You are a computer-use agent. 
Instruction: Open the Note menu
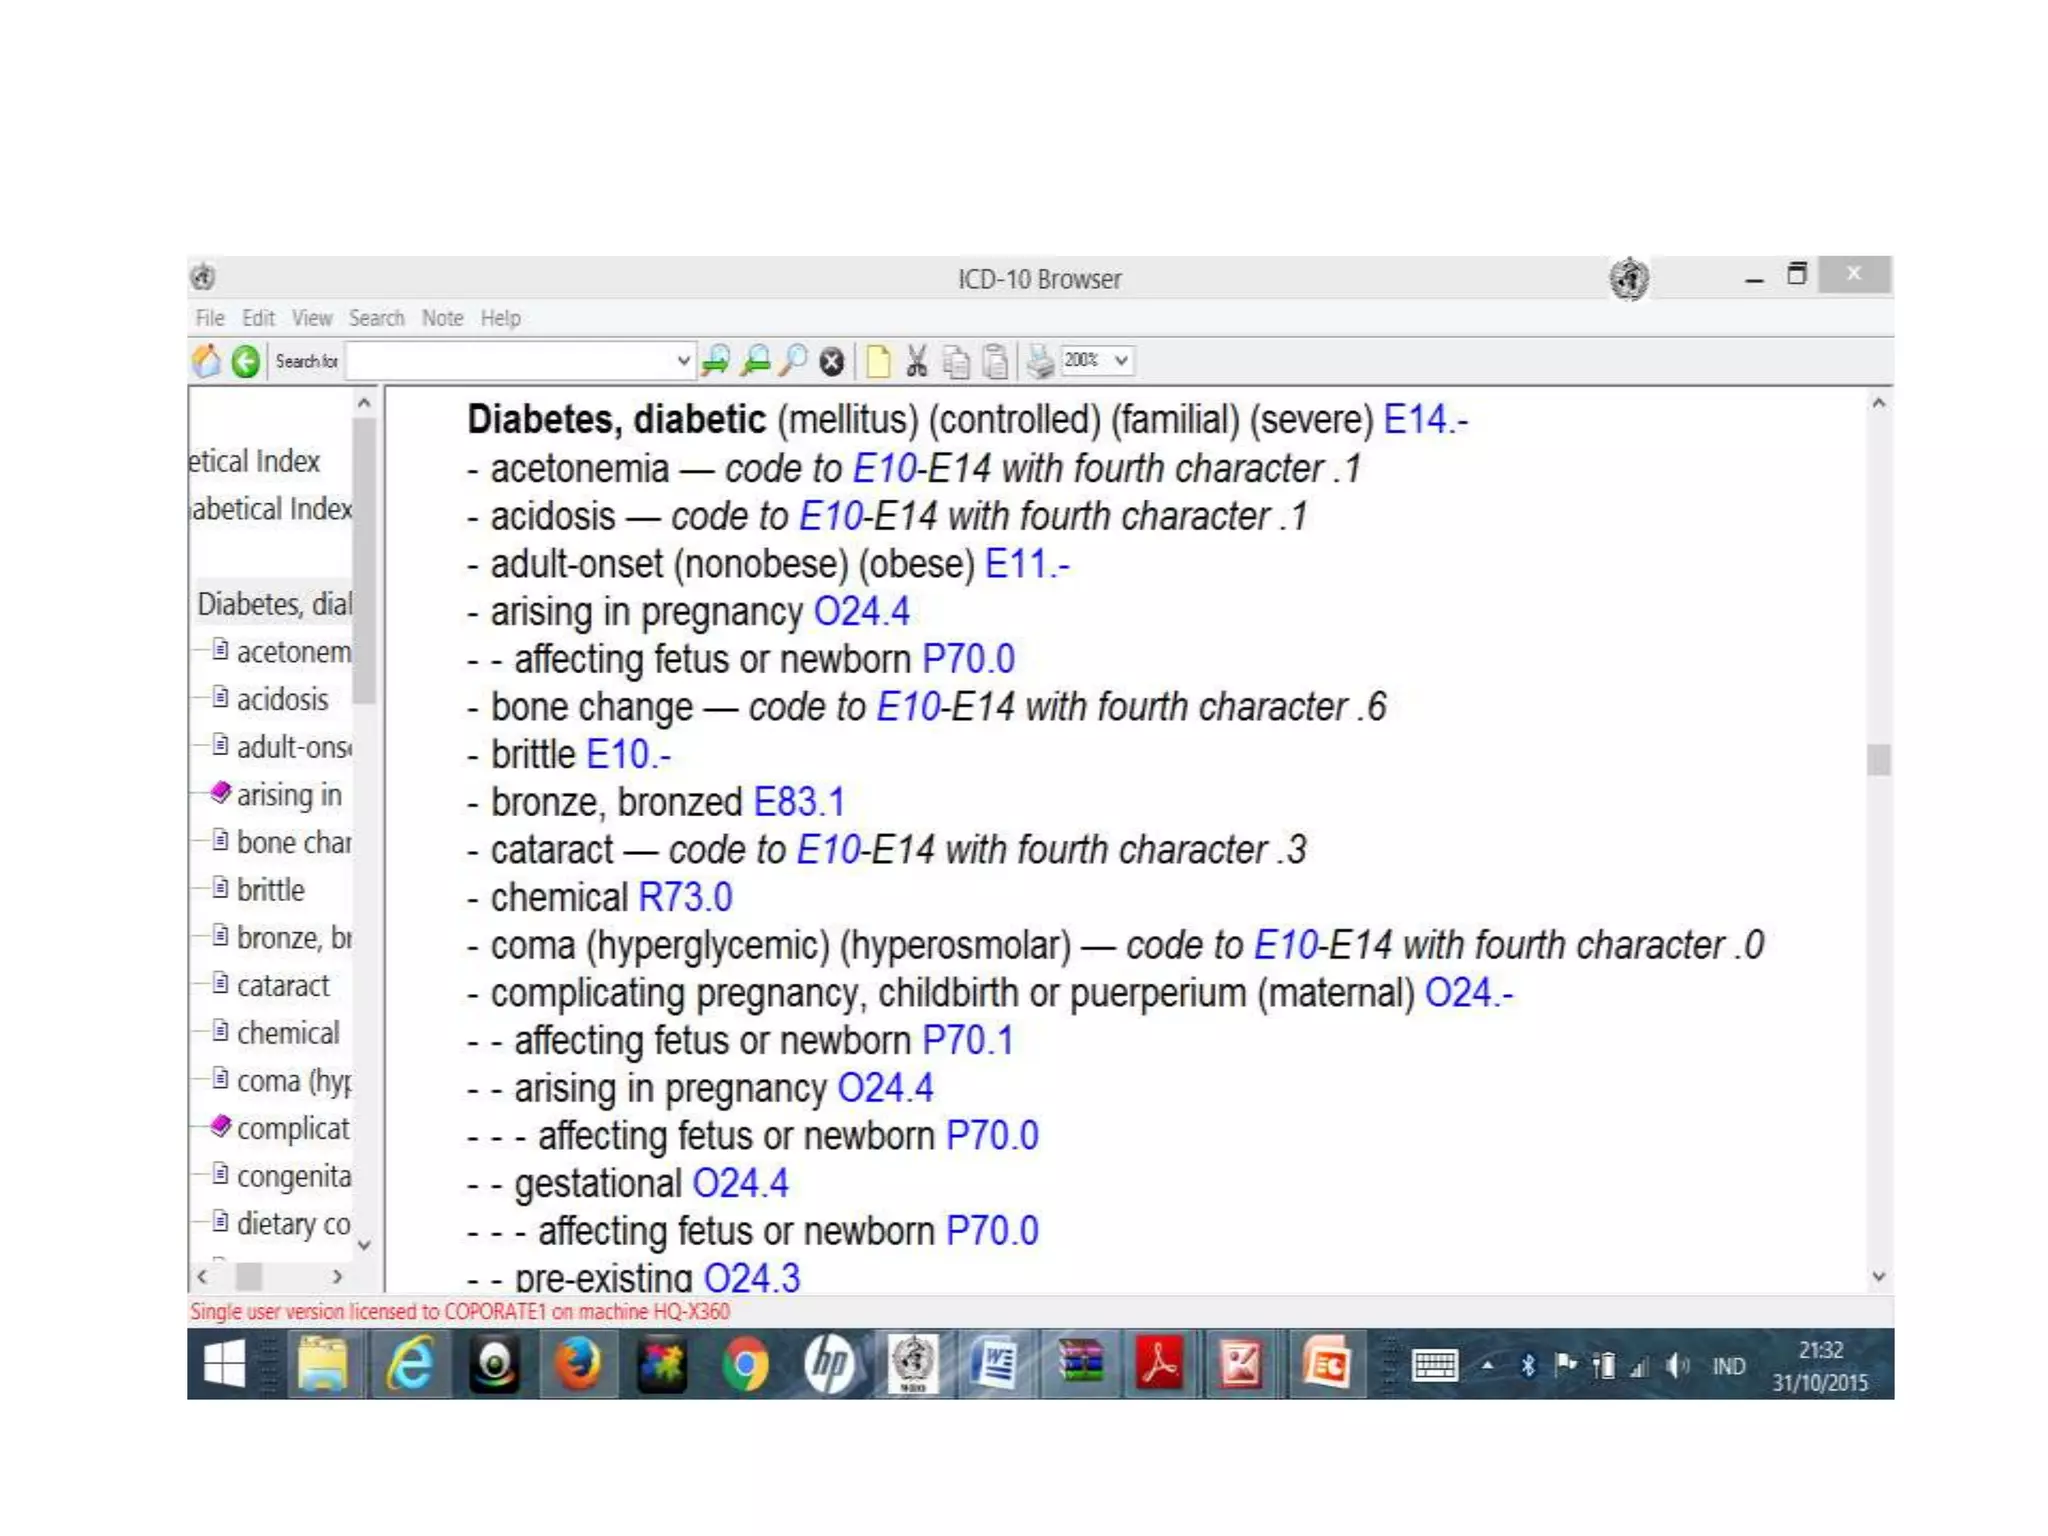click(442, 318)
